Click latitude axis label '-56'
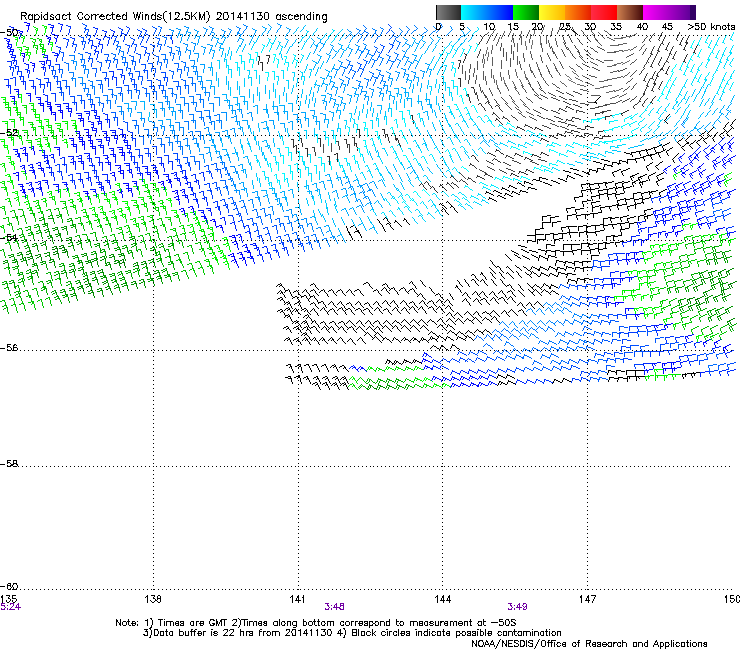 pyautogui.click(x=9, y=348)
